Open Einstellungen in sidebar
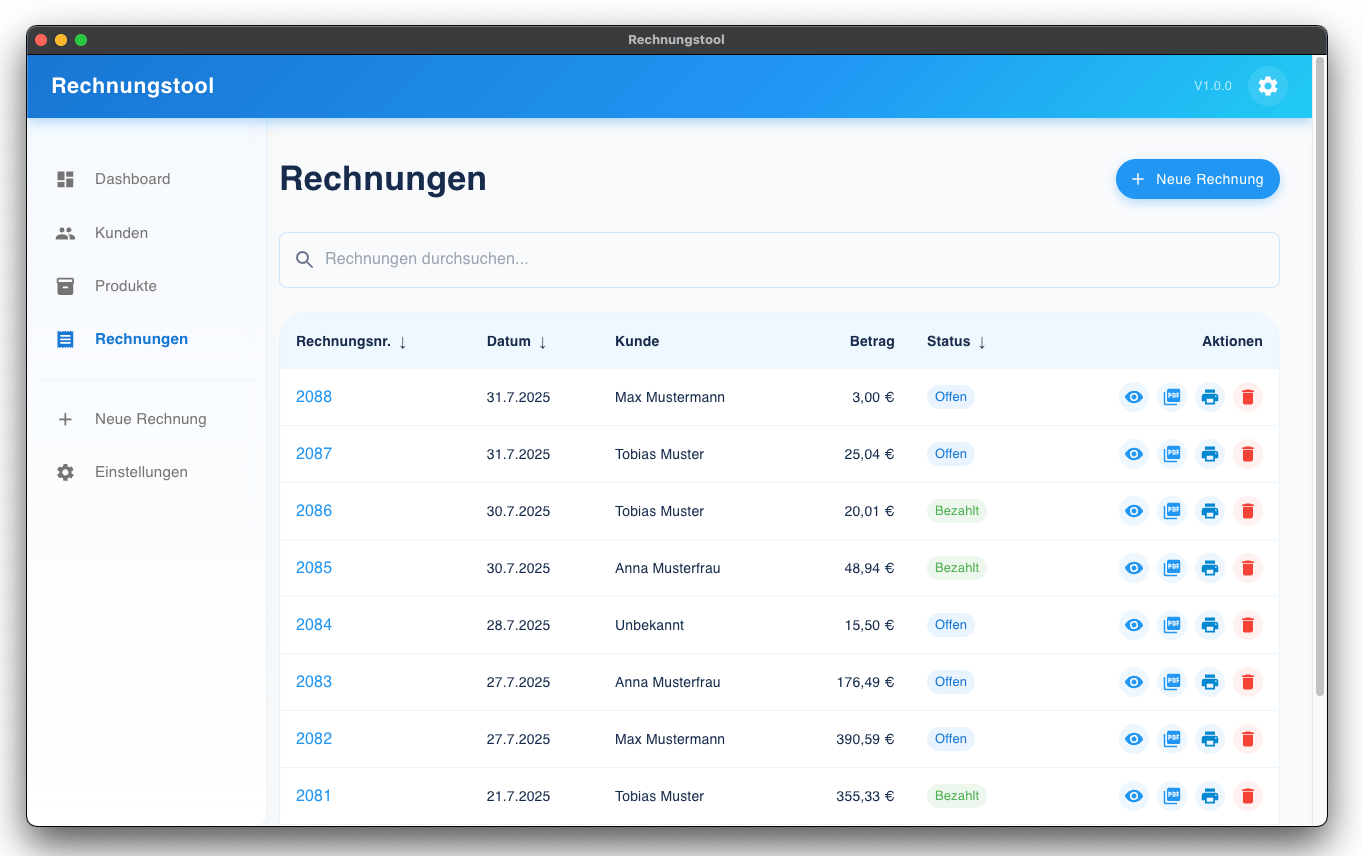This screenshot has height=856, width=1362. point(147,472)
